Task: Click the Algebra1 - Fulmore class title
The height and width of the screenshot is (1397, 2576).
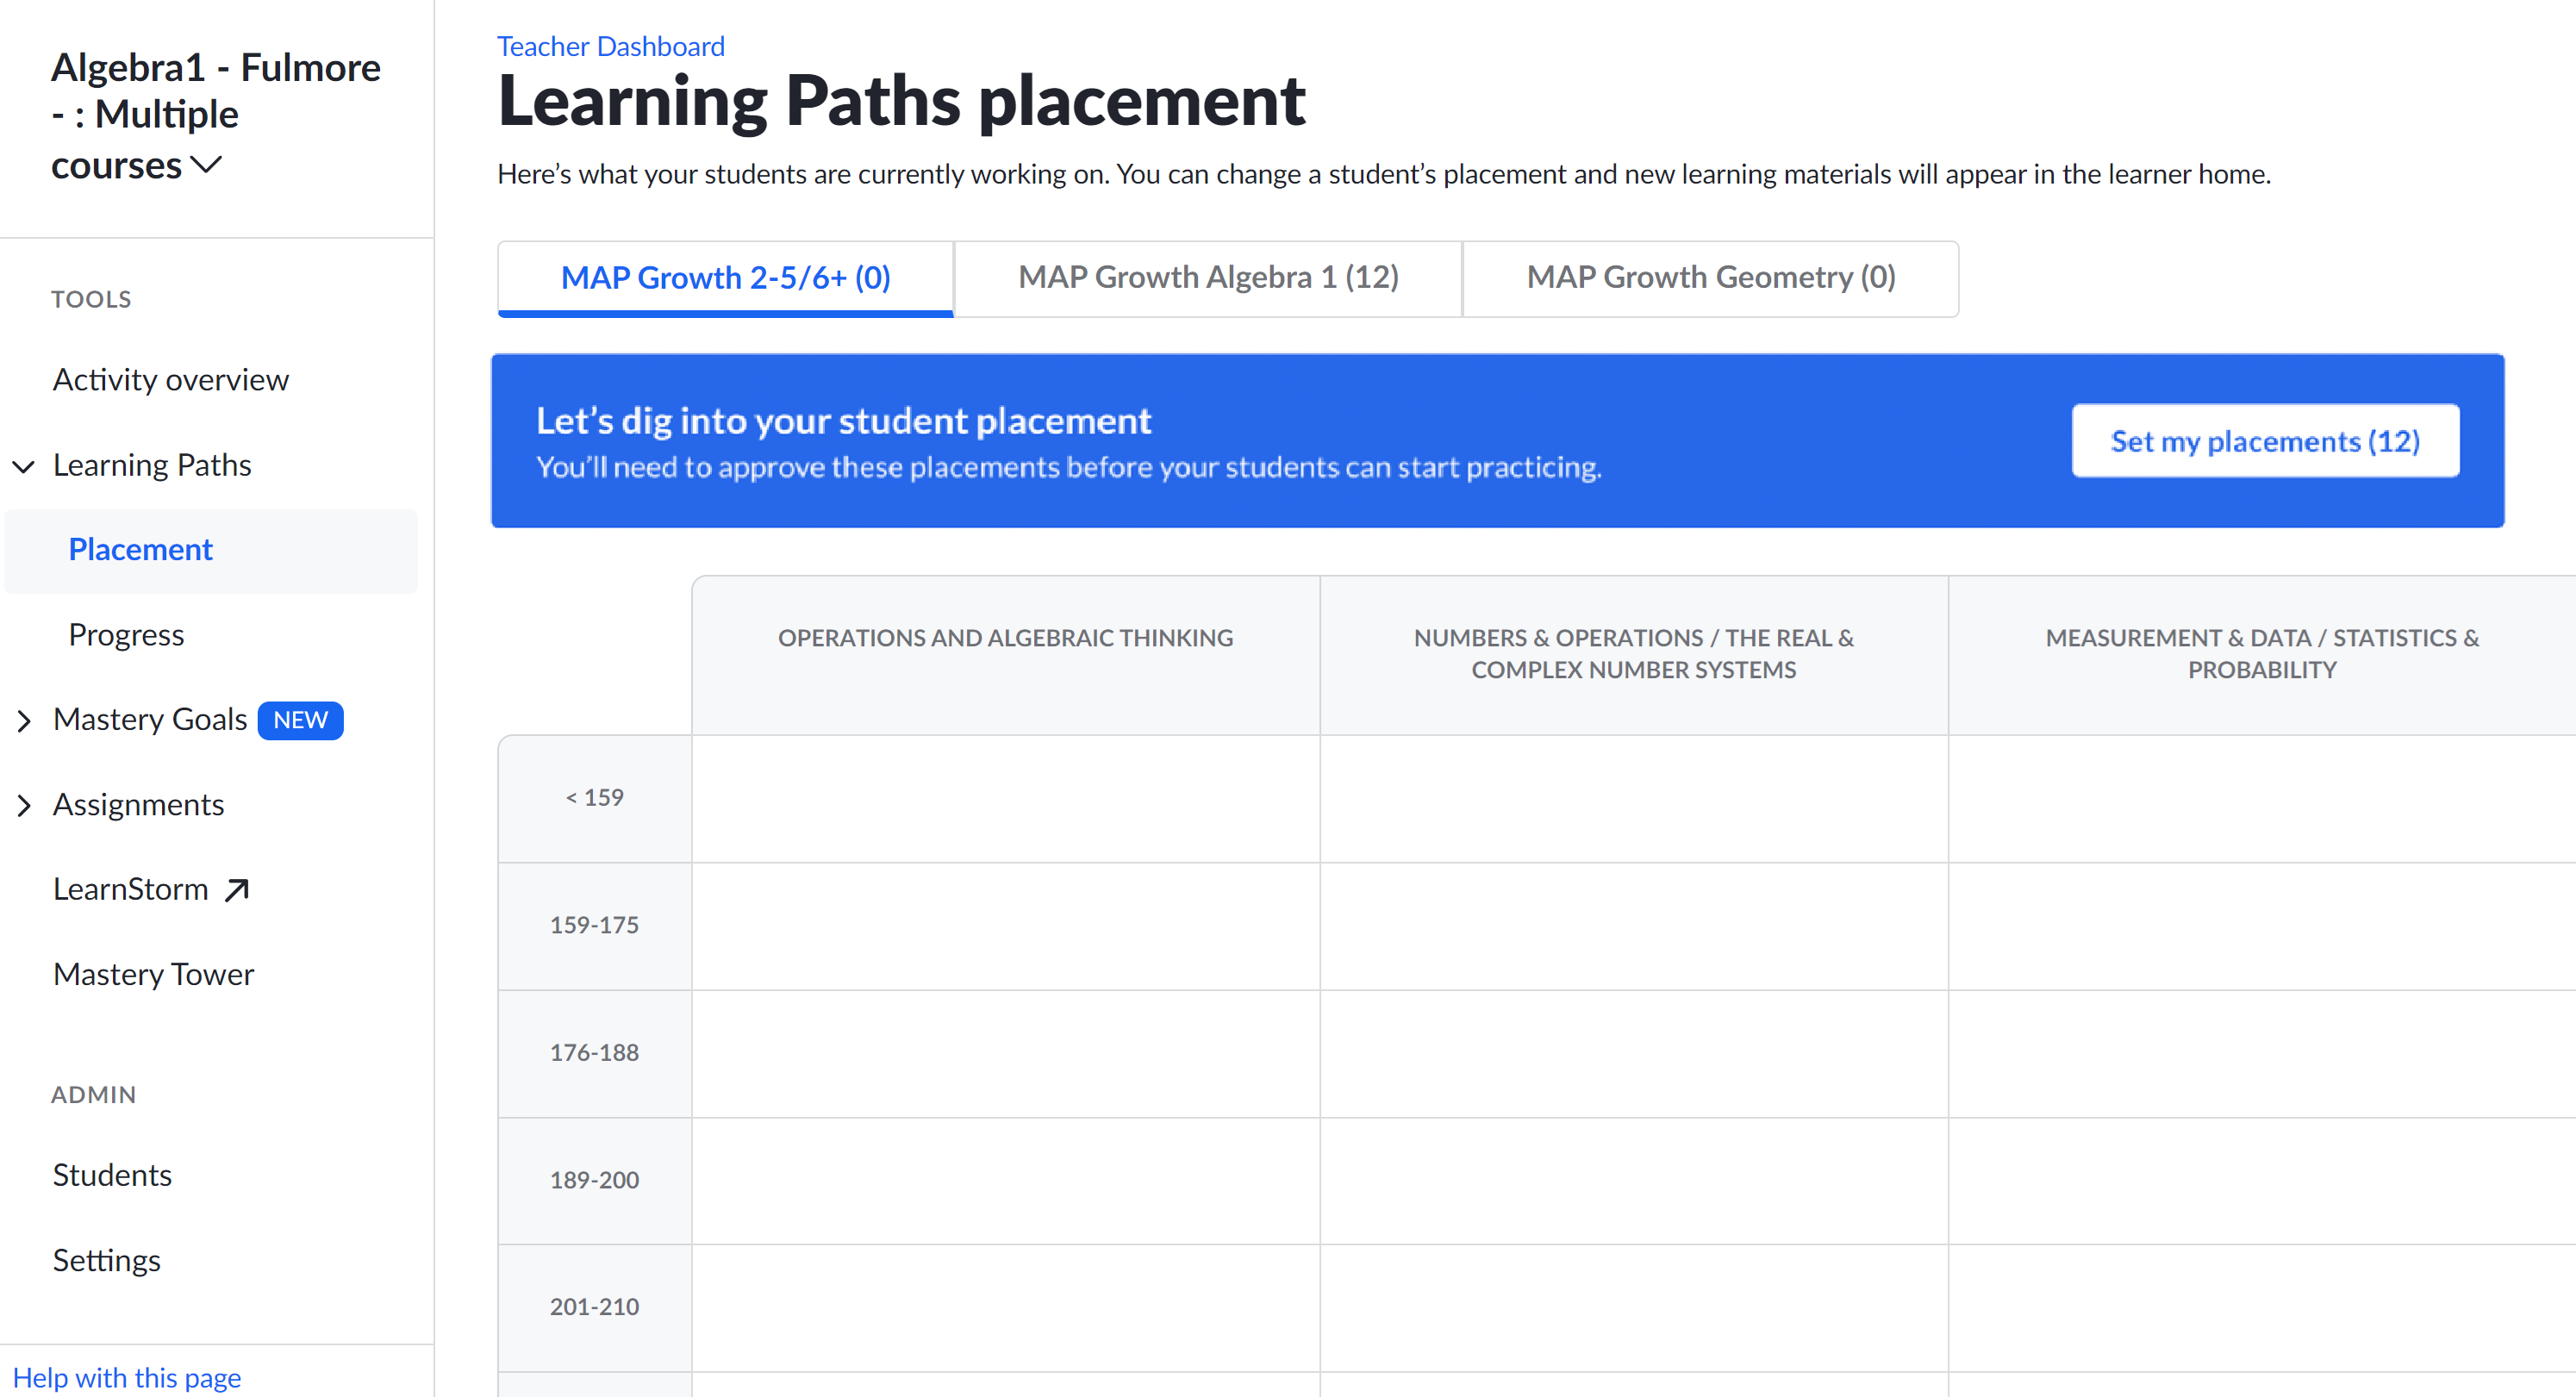Action: point(216,115)
